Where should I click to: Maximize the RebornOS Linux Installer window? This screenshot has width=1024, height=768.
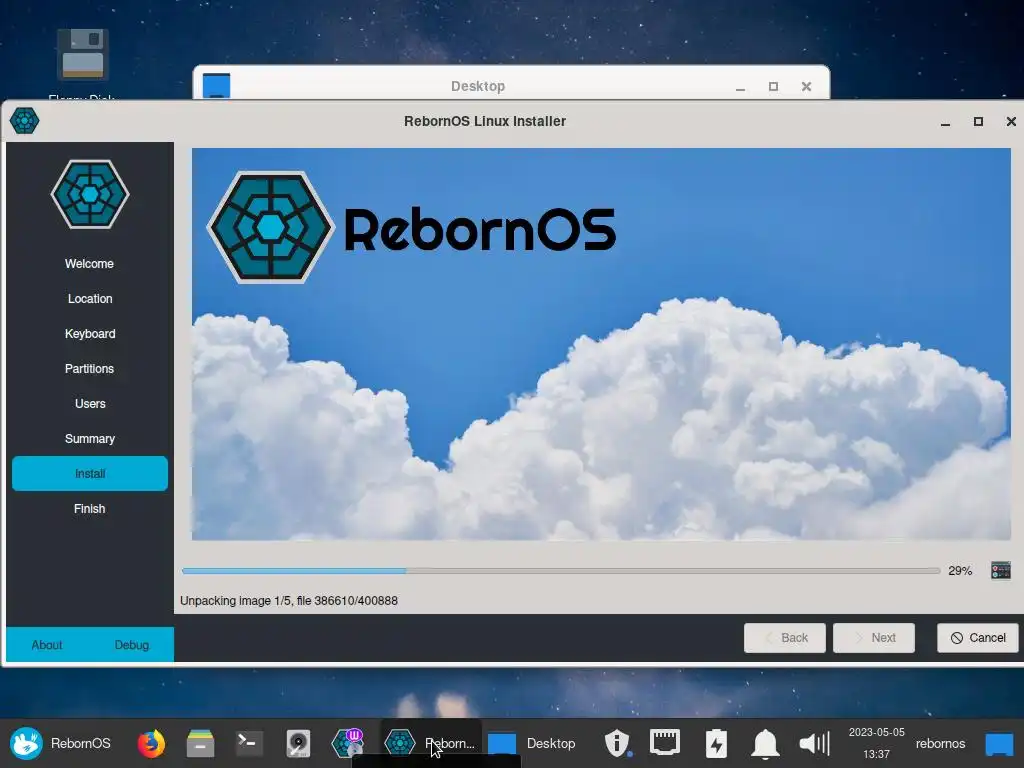978,121
